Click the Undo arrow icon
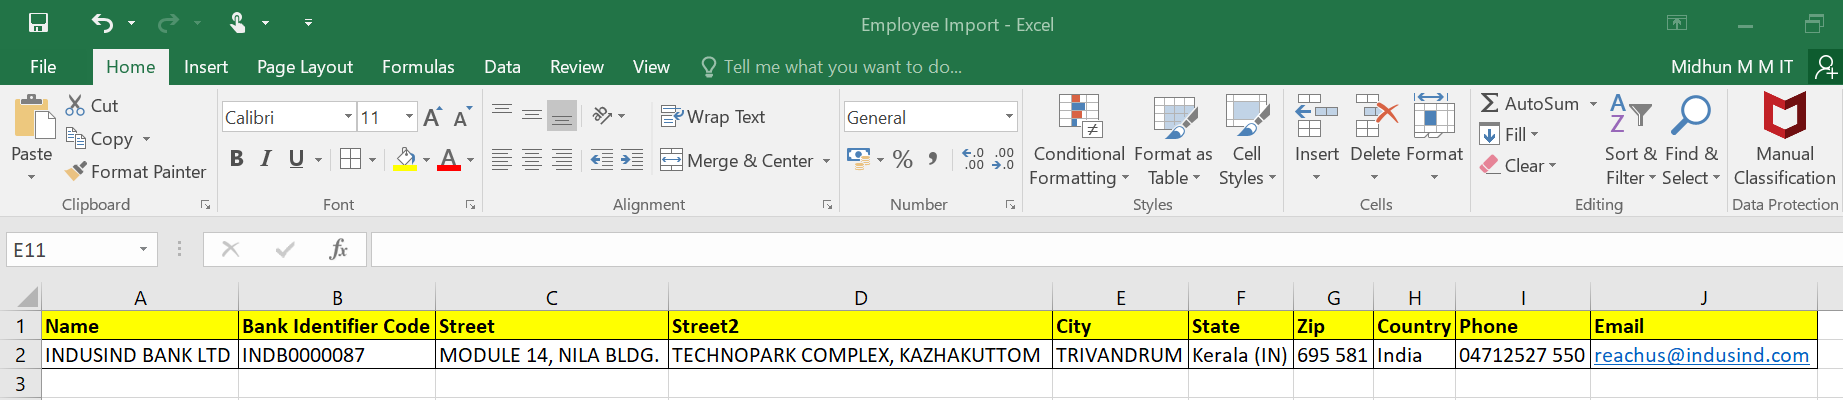 click(x=103, y=23)
